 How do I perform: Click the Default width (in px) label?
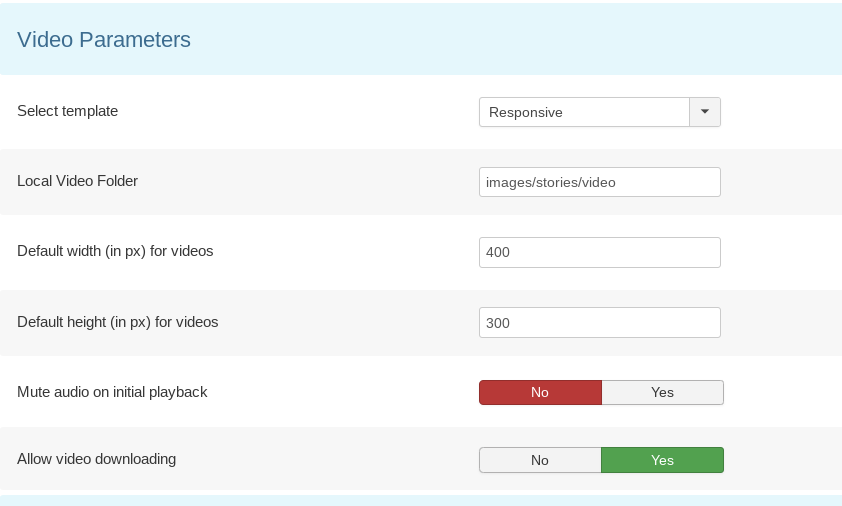[115, 251]
